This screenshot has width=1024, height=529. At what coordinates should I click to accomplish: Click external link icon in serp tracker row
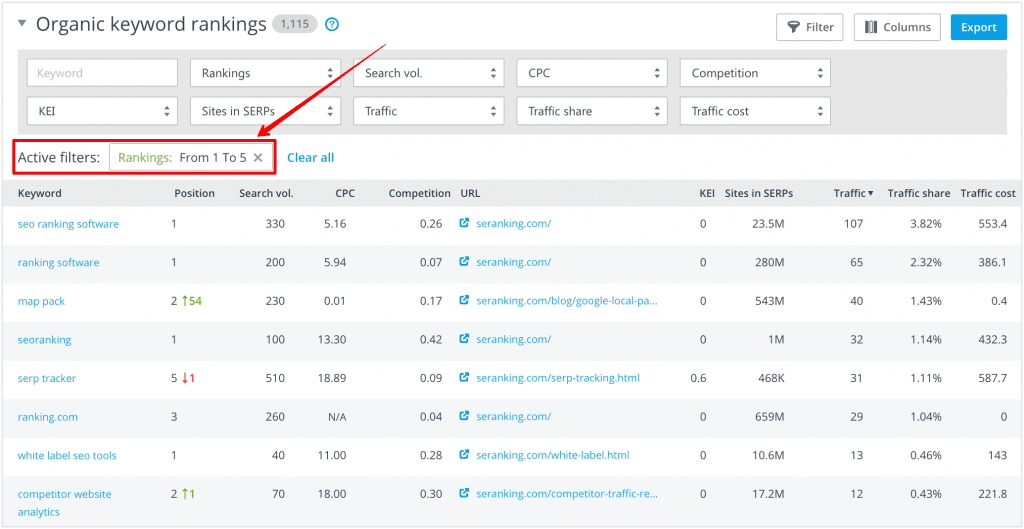point(464,377)
